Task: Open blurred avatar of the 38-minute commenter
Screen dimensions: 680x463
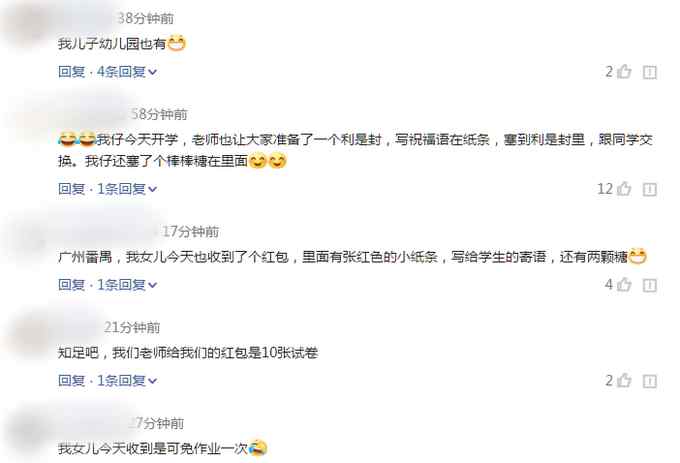Action: [x=25, y=26]
